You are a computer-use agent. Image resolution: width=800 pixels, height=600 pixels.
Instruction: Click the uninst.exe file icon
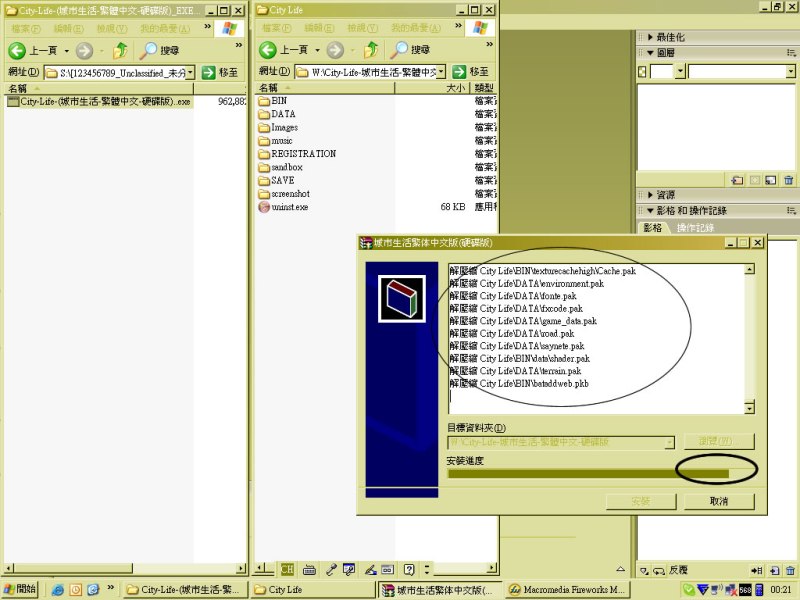264,207
